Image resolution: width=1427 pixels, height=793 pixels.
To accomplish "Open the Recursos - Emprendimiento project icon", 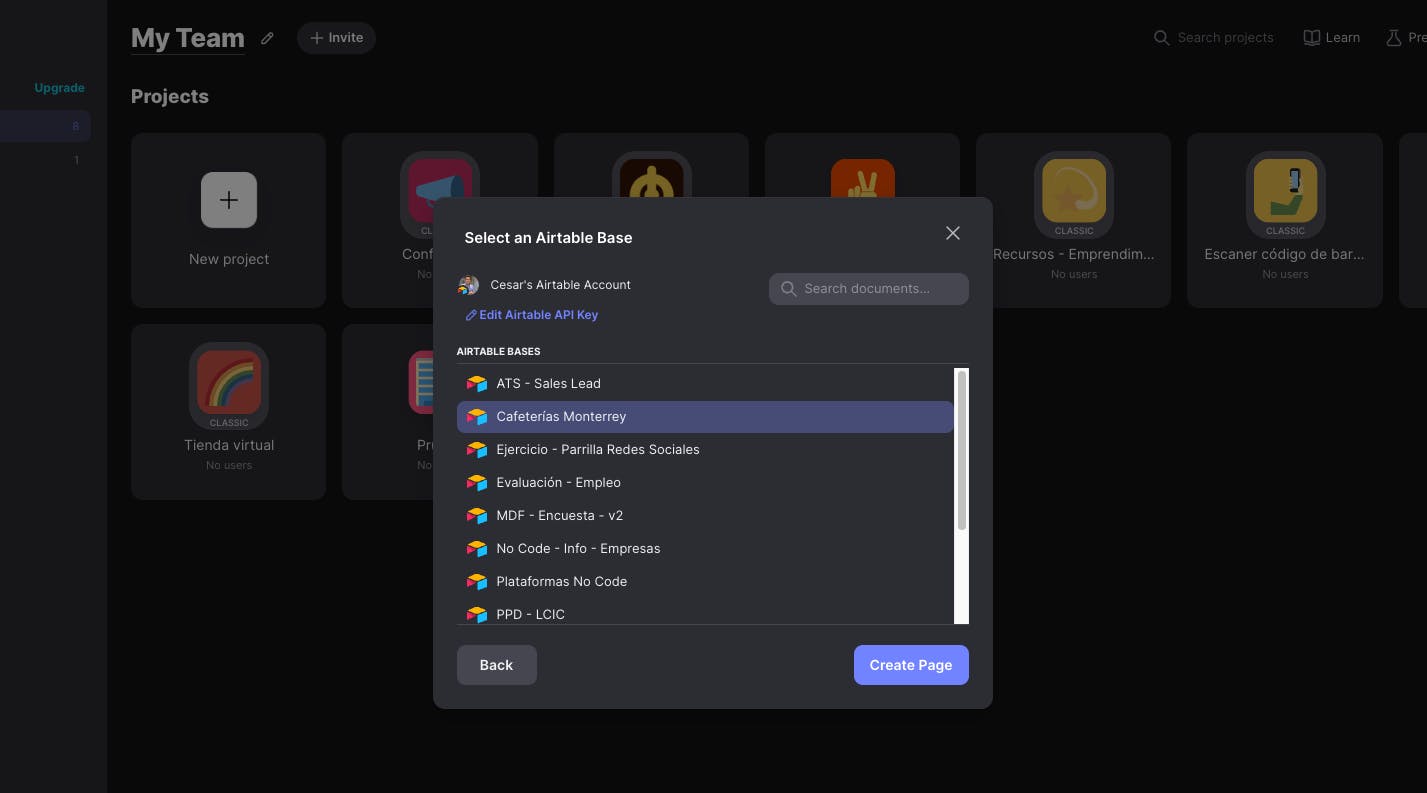I will [1074, 191].
